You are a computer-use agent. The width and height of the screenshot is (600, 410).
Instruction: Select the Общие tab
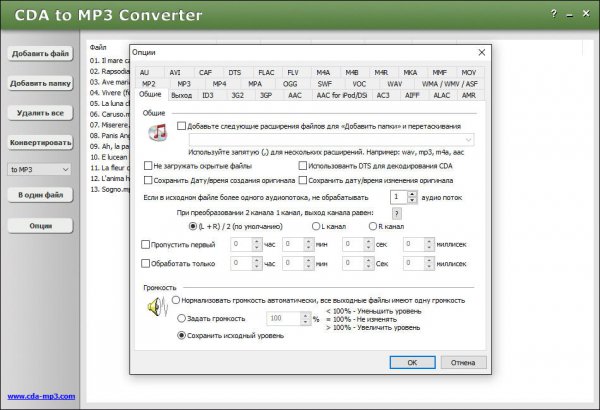tap(150, 95)
